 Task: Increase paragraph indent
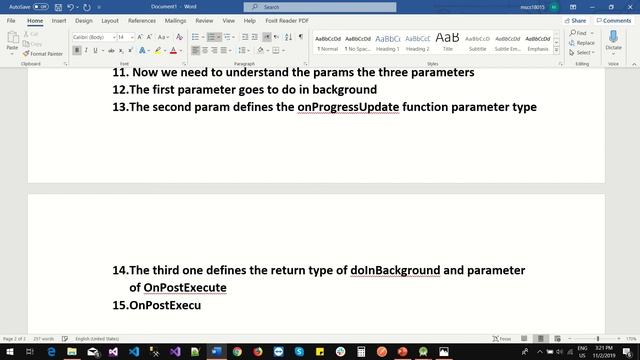(x=254, y=37)
